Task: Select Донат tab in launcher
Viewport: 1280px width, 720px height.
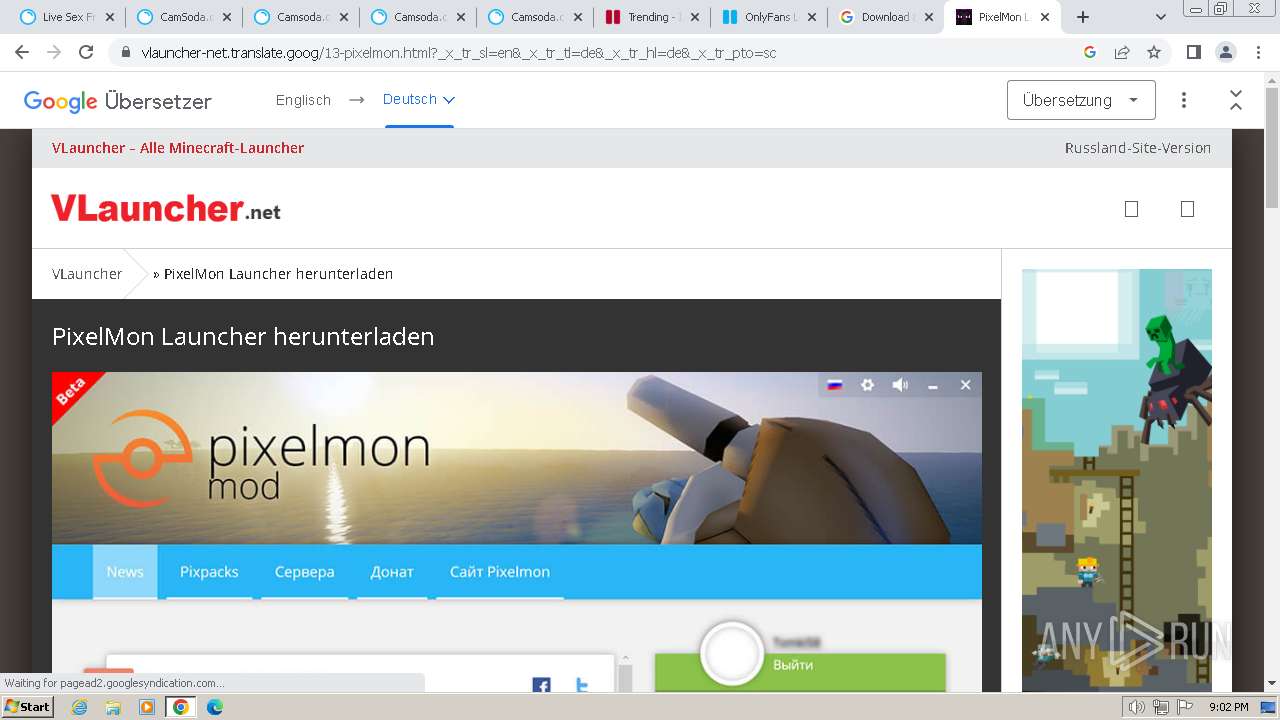Action: pos(392,572)
